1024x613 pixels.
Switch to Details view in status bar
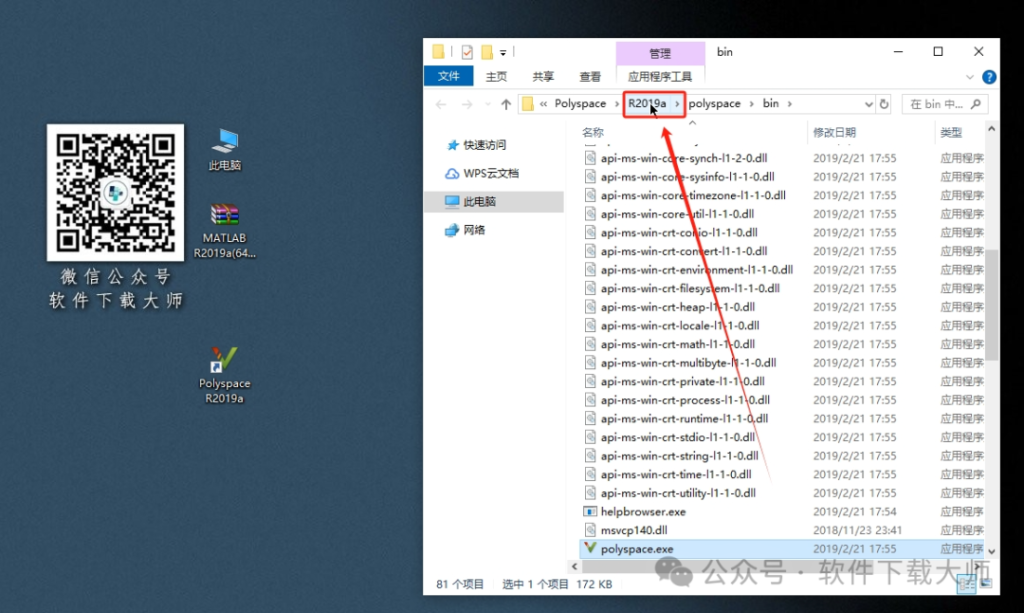(x=966, y=584)
